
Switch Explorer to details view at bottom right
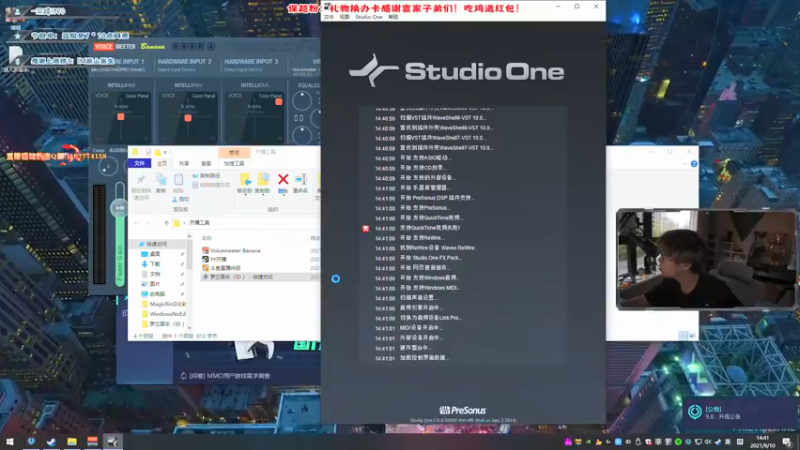click(x=683, y=335)
